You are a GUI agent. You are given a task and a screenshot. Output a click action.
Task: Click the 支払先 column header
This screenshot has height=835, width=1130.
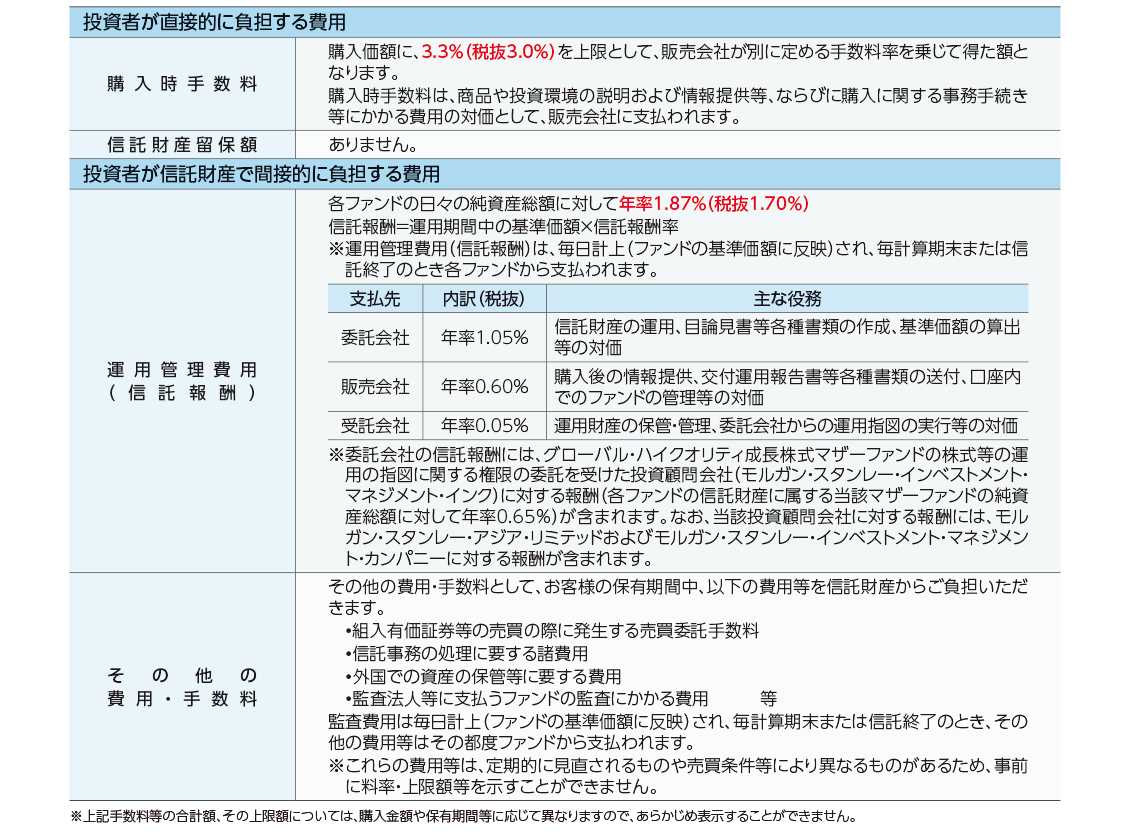tap(375, 299)
